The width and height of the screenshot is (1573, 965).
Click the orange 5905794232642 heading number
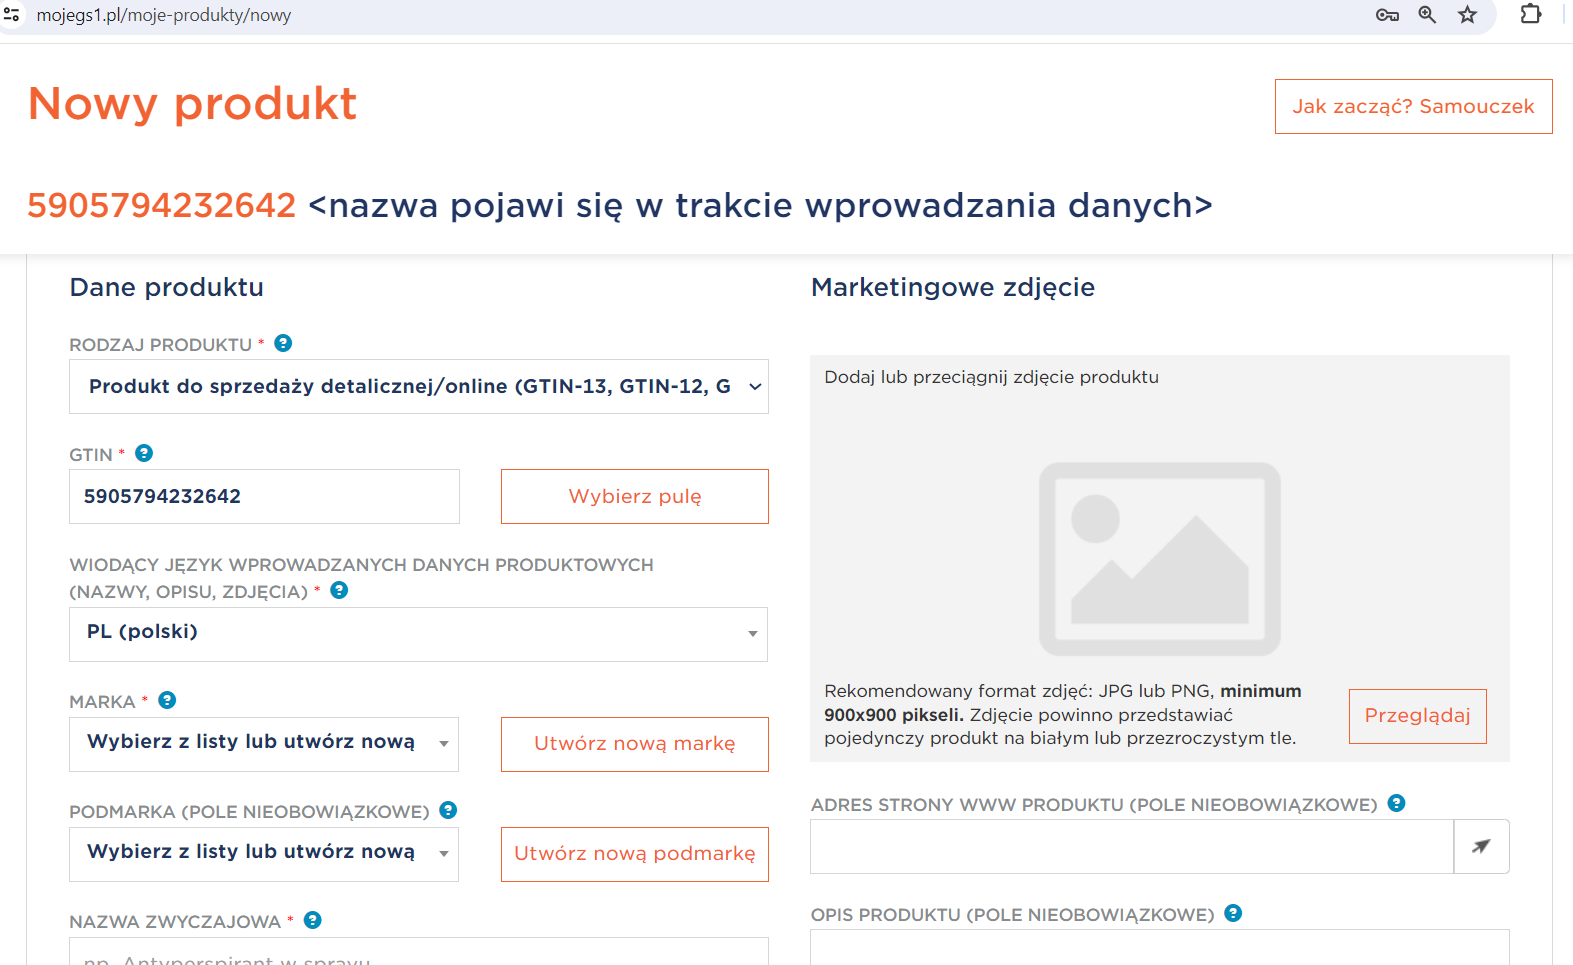pyautogui.click(x=162, y=205)
